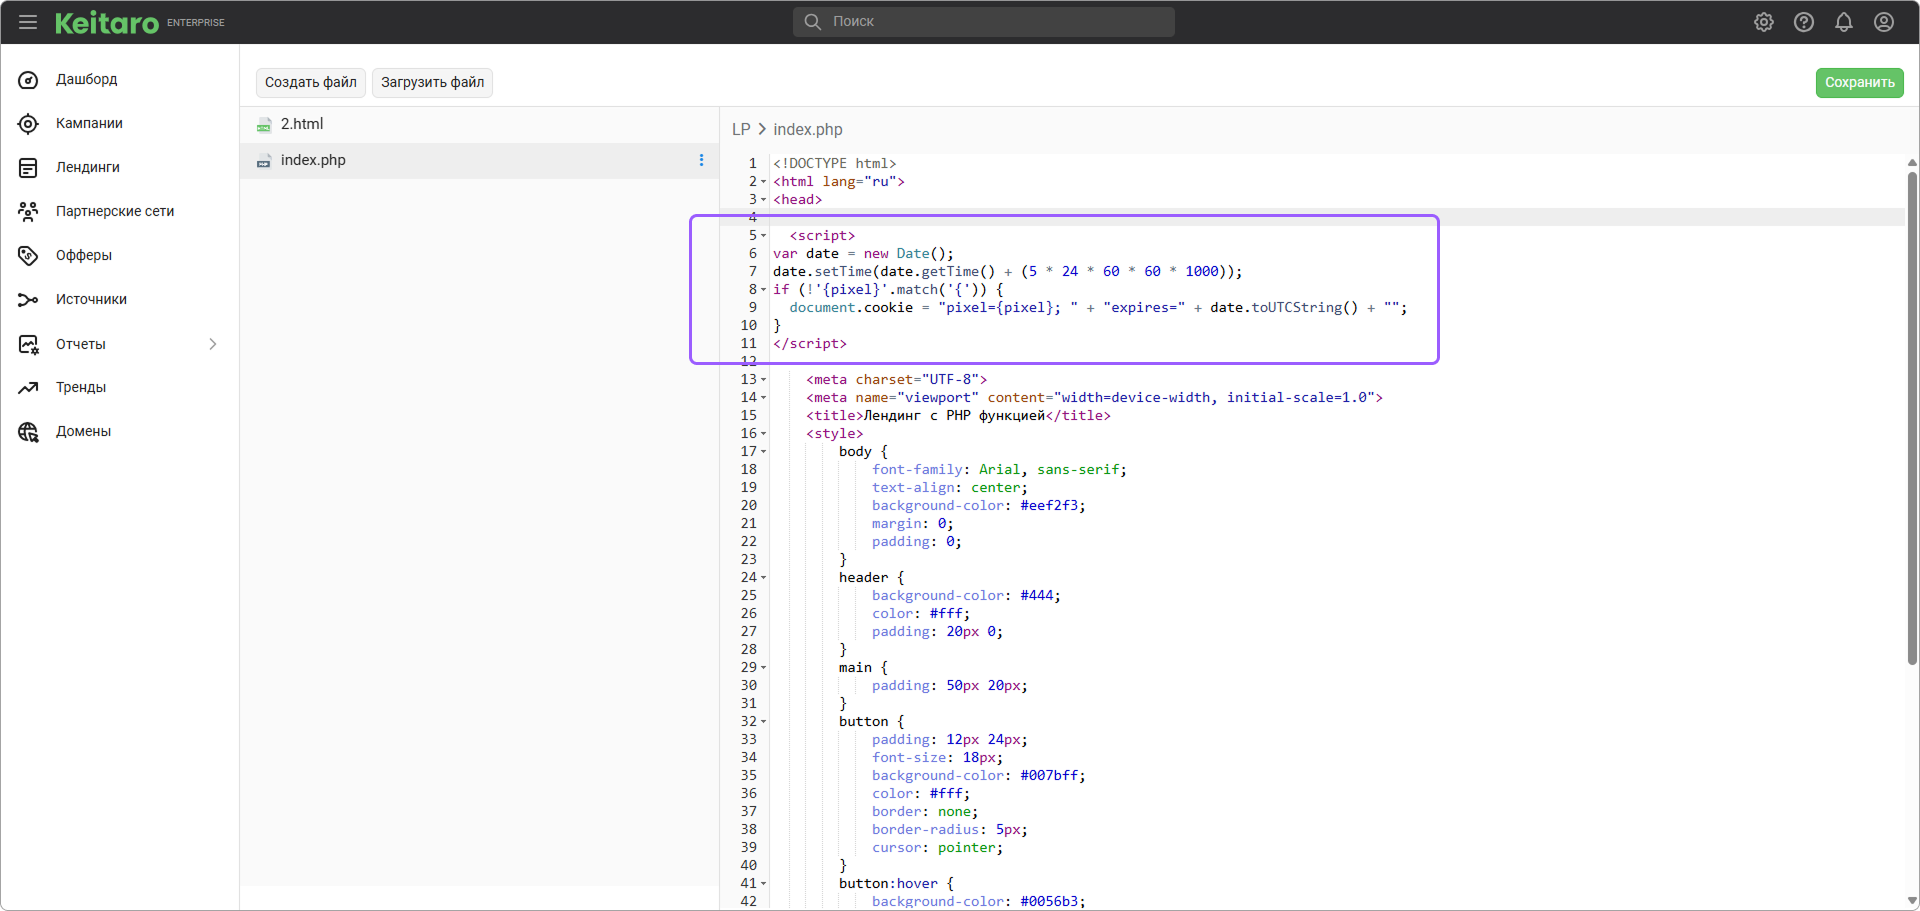Click the index.php file icon
Image resolution: width=1920 pixels, height=911 pixels.
(264, 161)
